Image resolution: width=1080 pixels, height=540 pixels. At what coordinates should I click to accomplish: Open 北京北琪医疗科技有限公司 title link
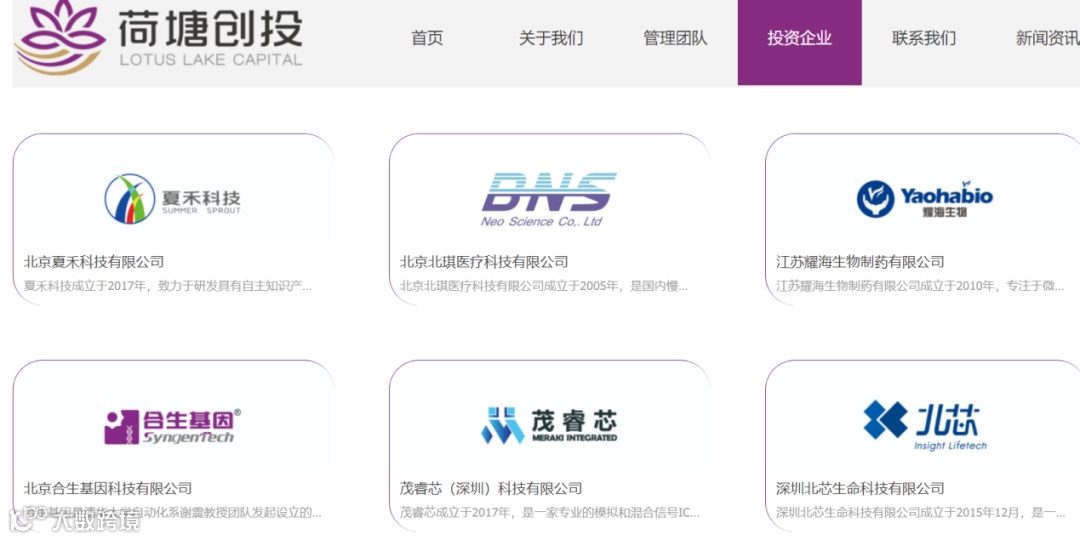[484, 262]
